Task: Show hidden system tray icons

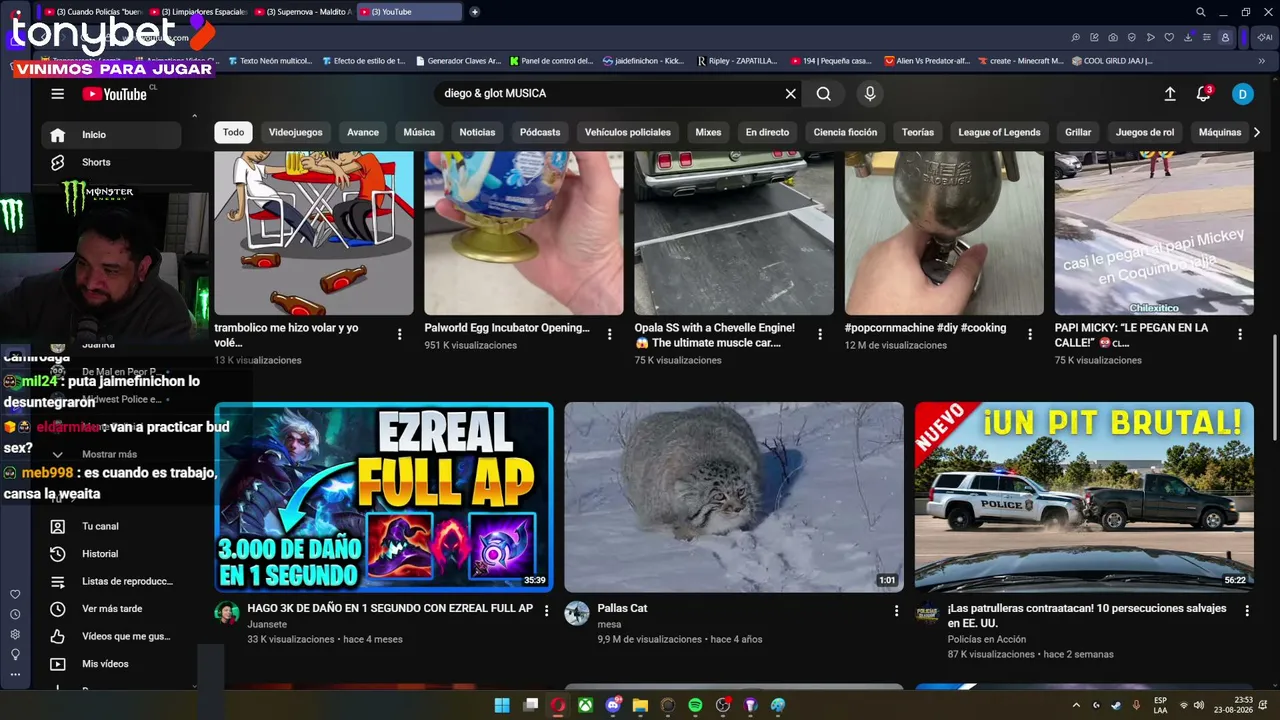Action: click(x=1076, y=705)
